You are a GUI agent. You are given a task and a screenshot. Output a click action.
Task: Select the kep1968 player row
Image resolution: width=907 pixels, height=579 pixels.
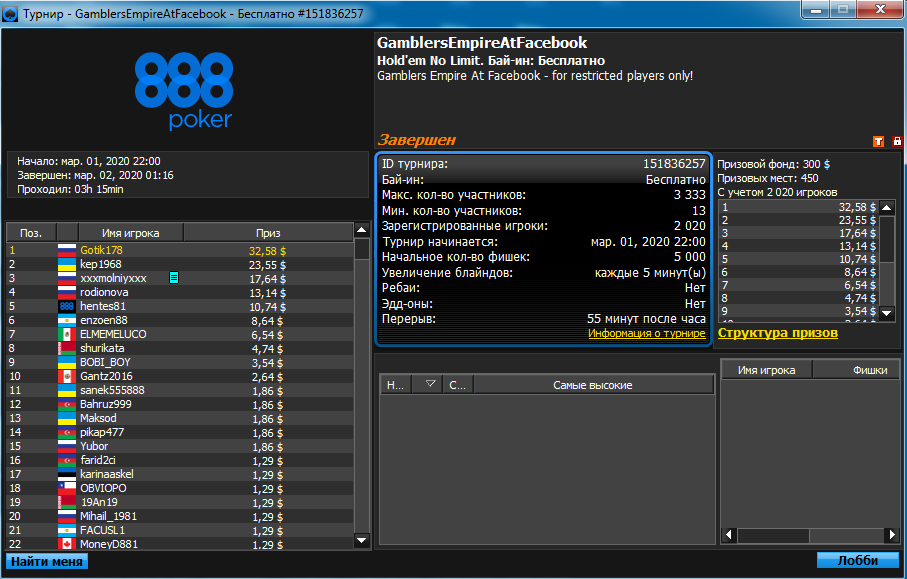point(180,264)
